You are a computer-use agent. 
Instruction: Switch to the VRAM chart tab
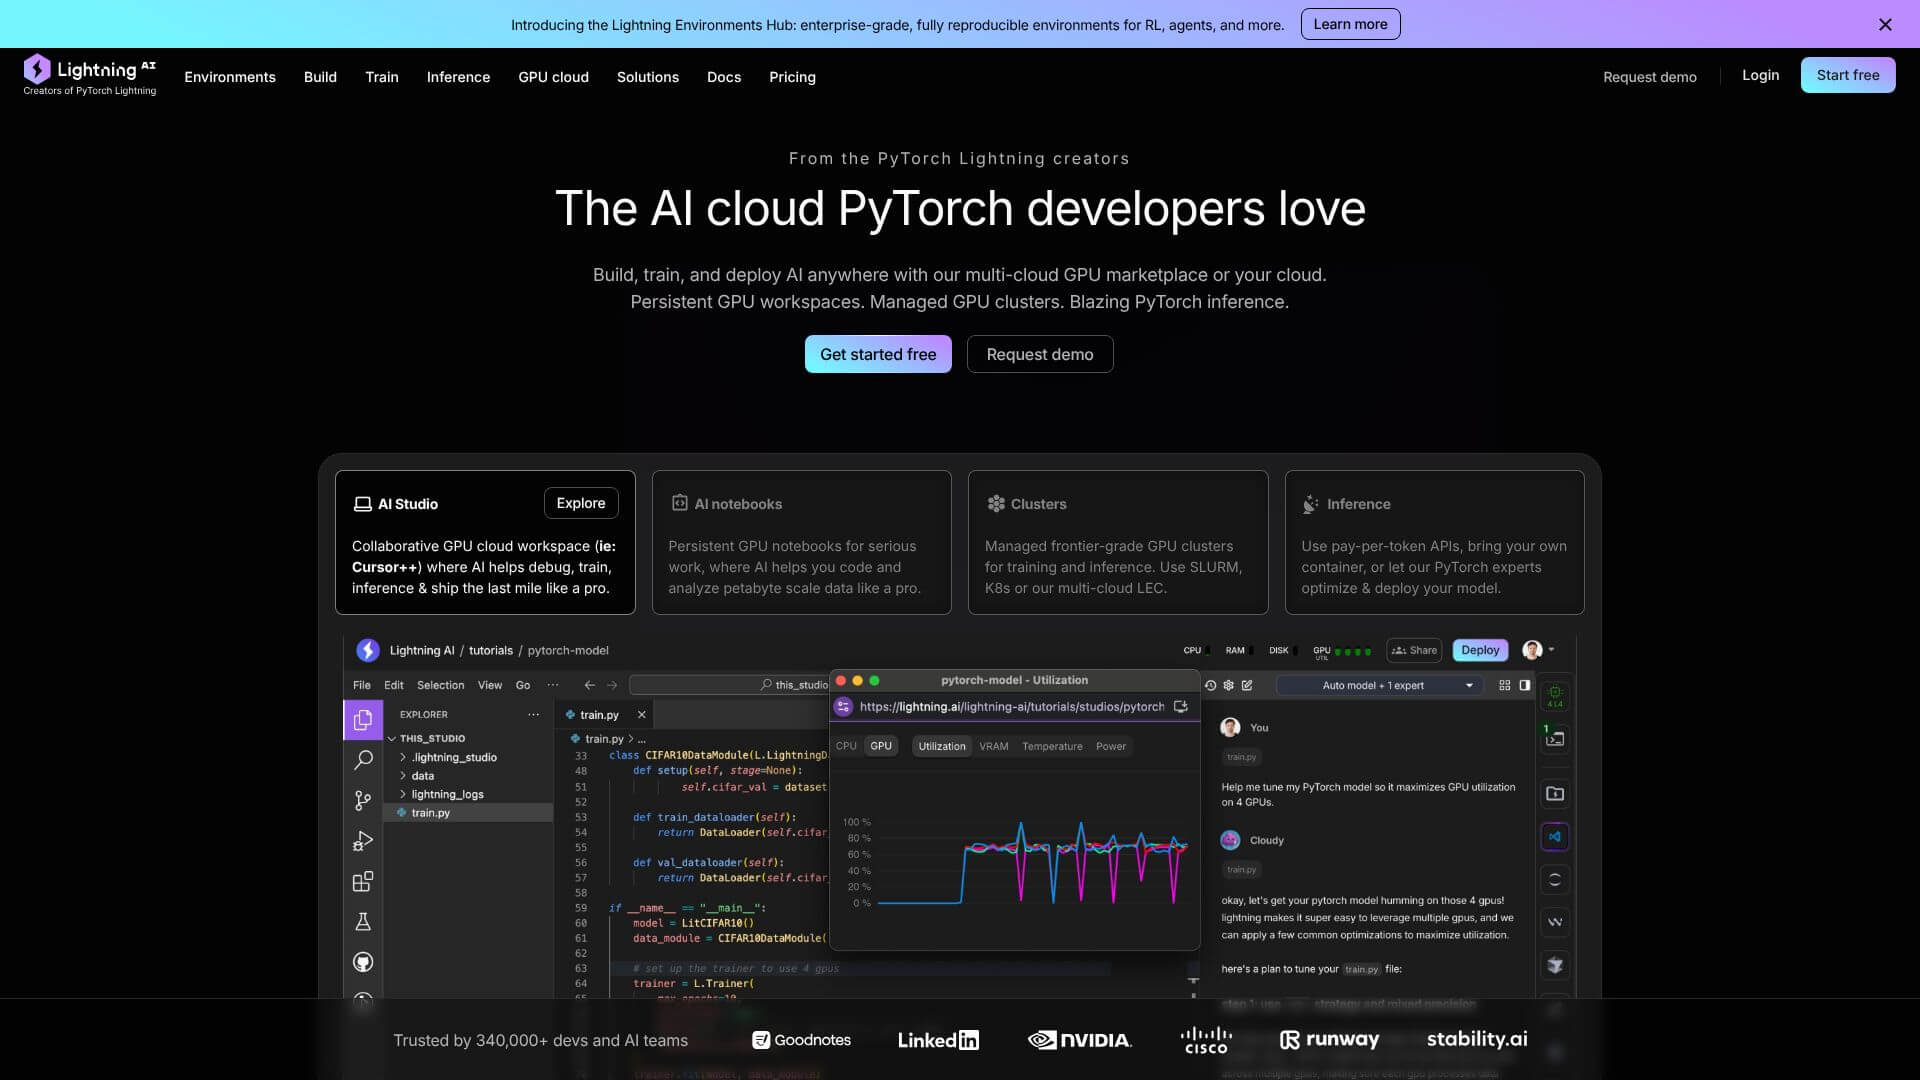coord(993,746)
